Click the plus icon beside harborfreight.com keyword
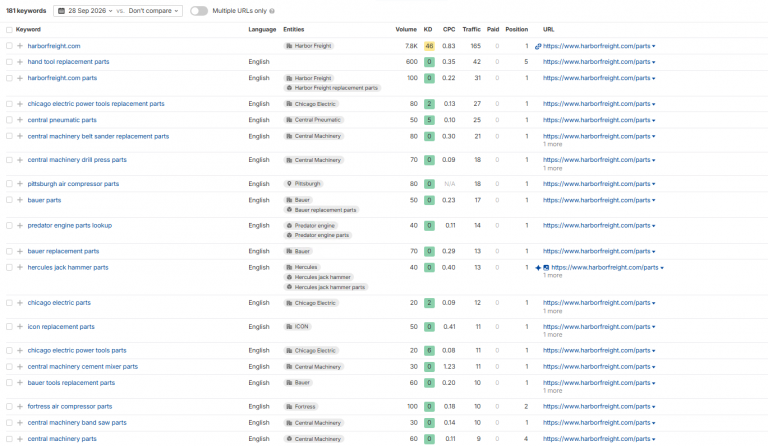Image resolution: width=768 pixels, height=446 pixels. (x=20, y=46)
